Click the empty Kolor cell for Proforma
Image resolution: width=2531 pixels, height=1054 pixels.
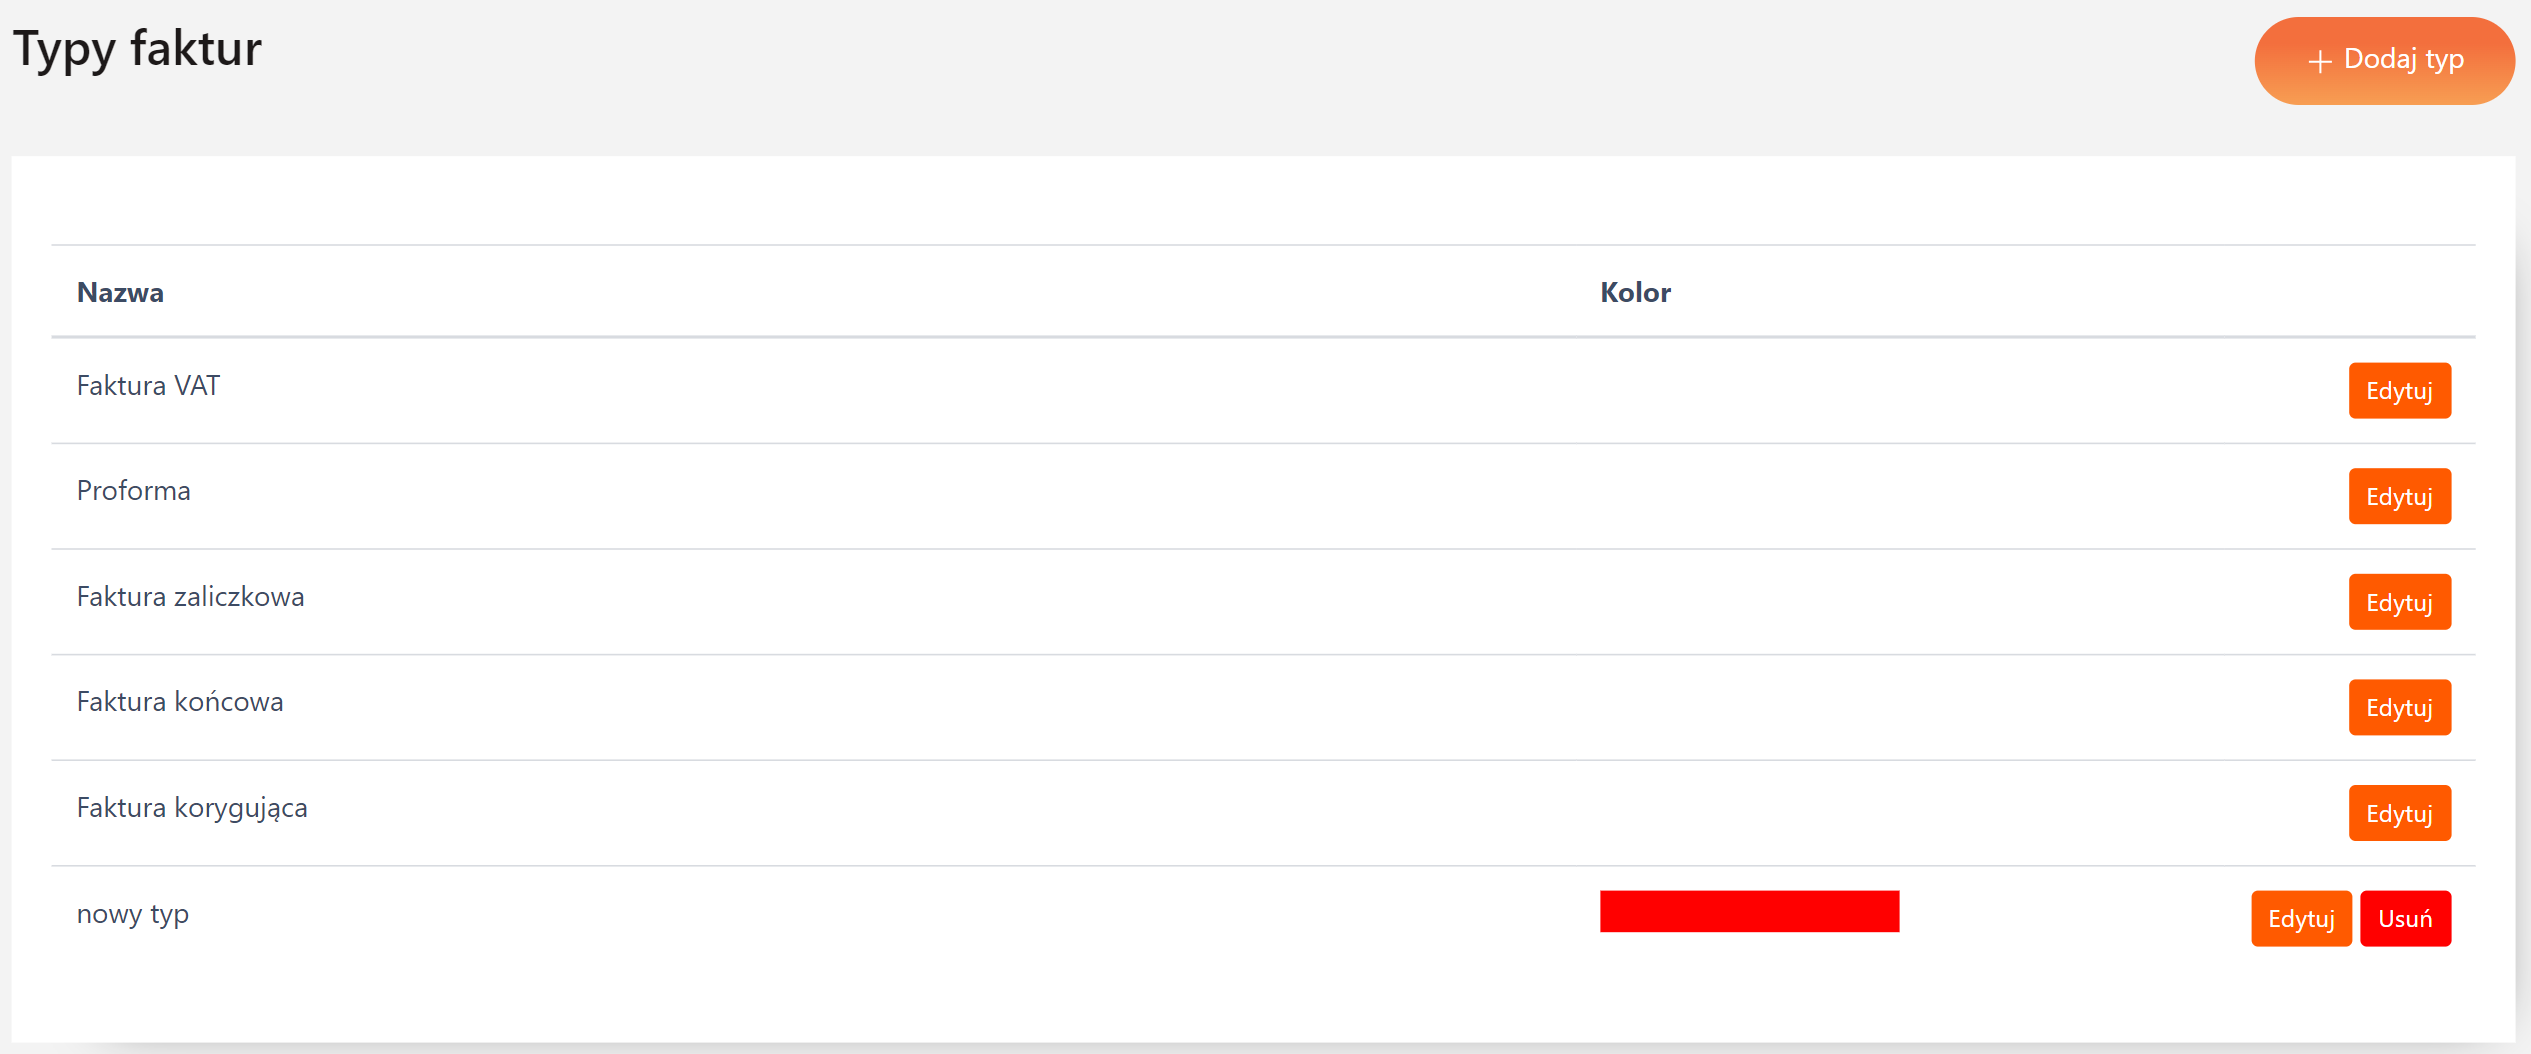pyautogui.click(x=1748, y=496)
